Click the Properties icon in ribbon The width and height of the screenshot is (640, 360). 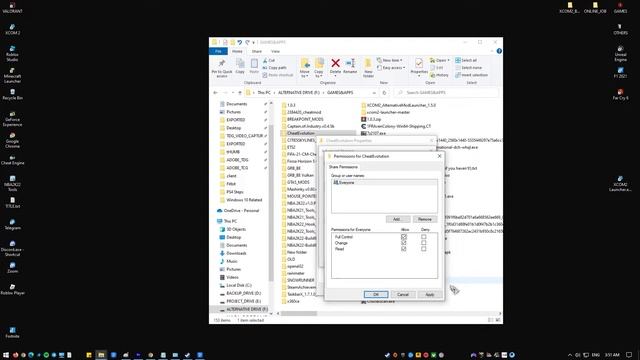click(419, 63)
